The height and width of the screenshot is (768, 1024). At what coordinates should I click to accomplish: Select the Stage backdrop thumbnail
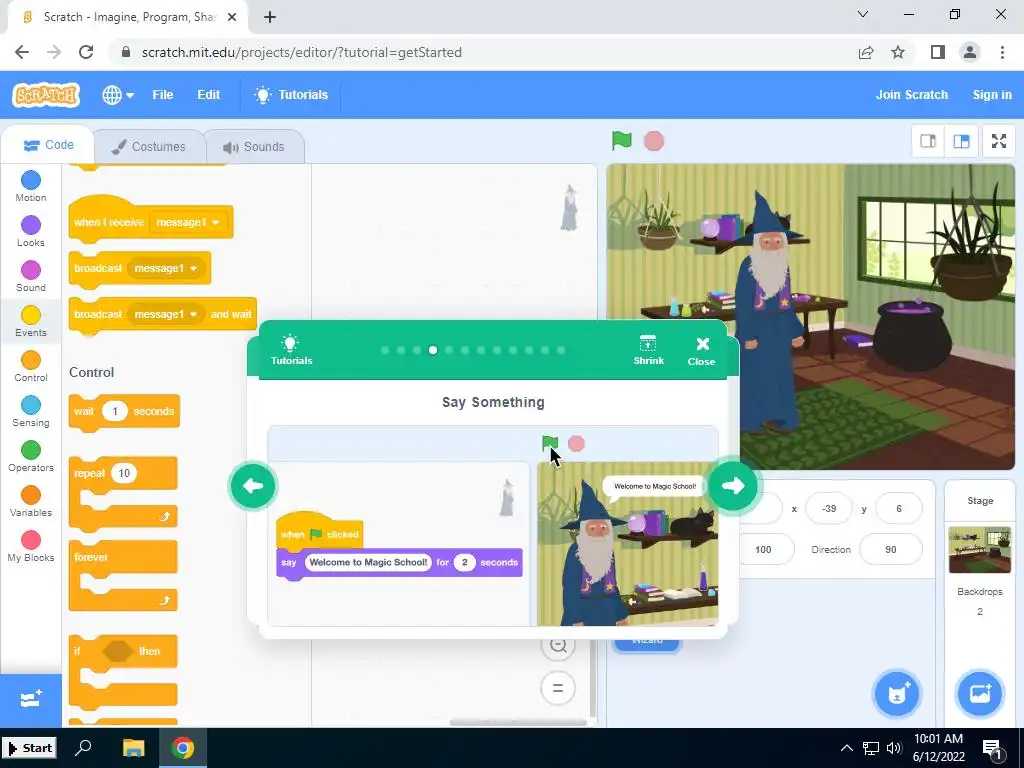980,550
